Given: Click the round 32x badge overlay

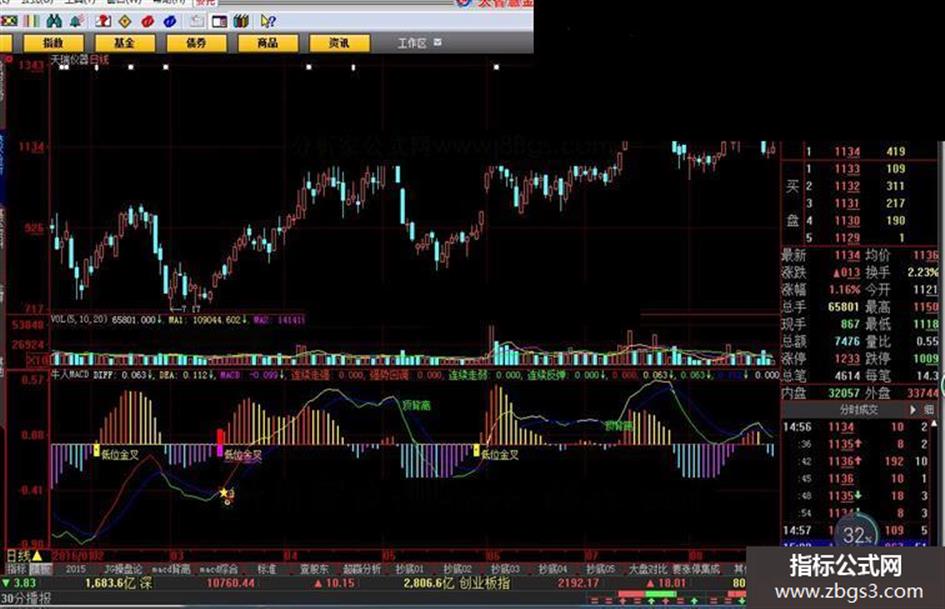Looking at the screenshot, I should click(x=857, y=534).
